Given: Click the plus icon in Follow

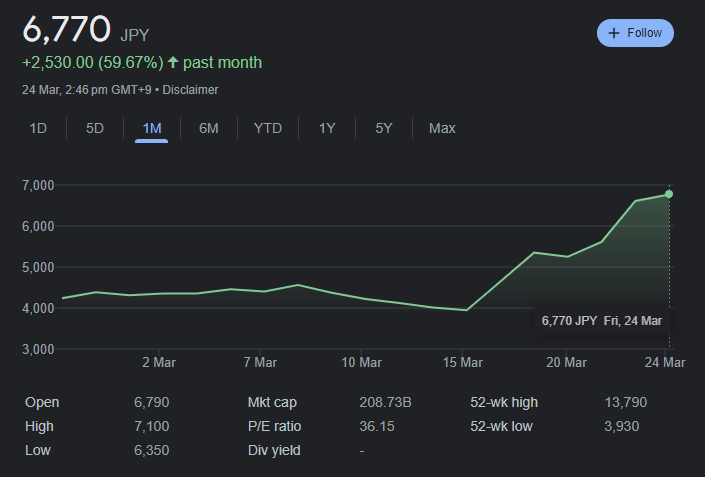Looking at the screenshot, I should click(614, 33).
